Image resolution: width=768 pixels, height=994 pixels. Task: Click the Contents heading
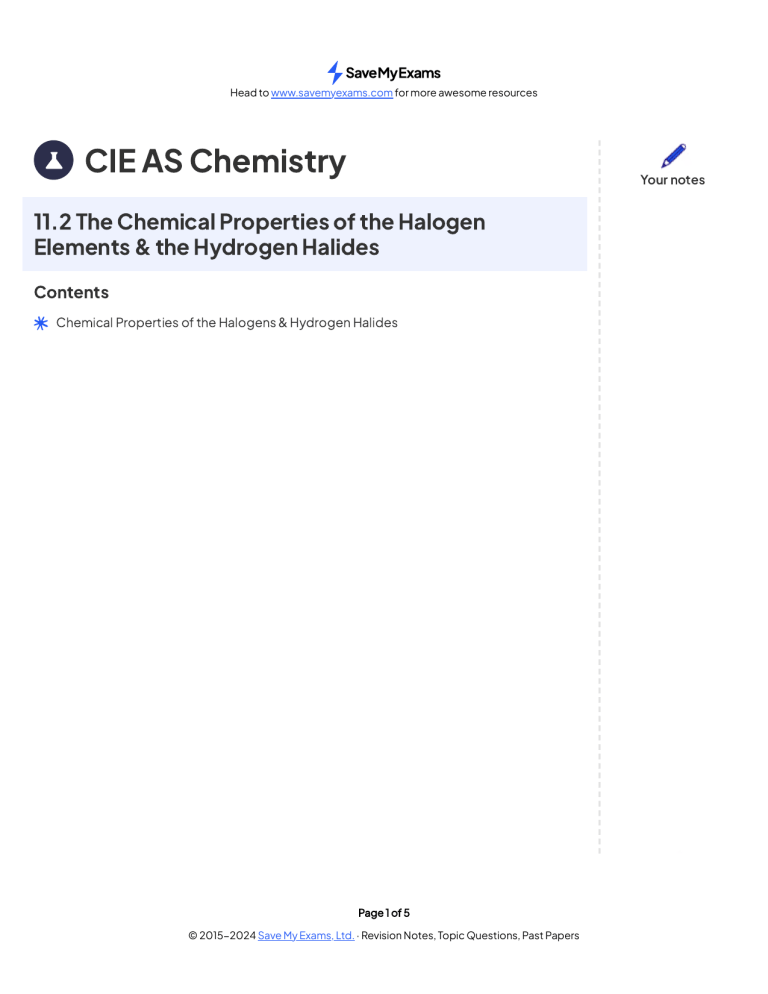tap(71, 292)
